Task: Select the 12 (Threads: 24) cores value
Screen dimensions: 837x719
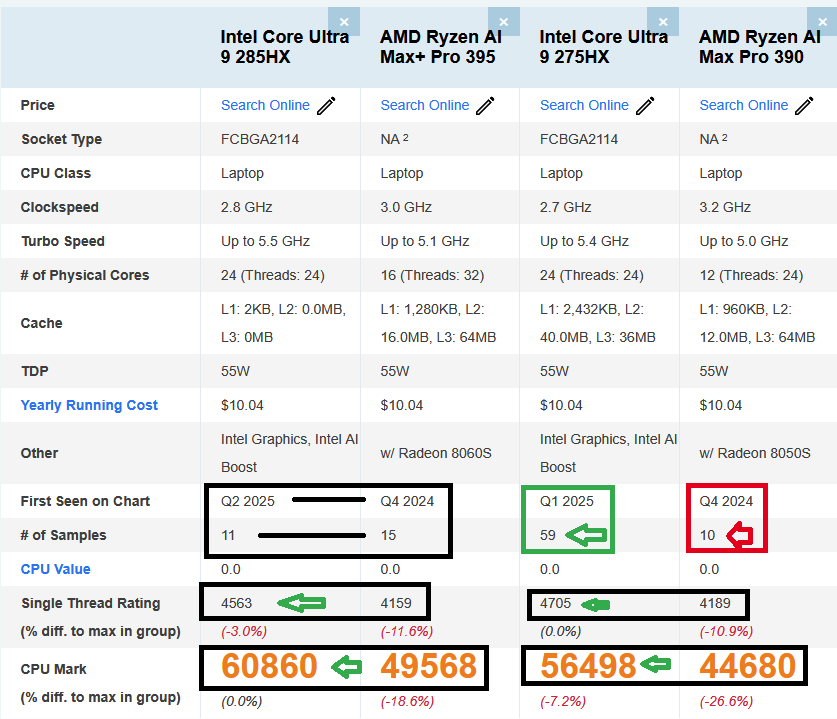Action: click(751, 275)
